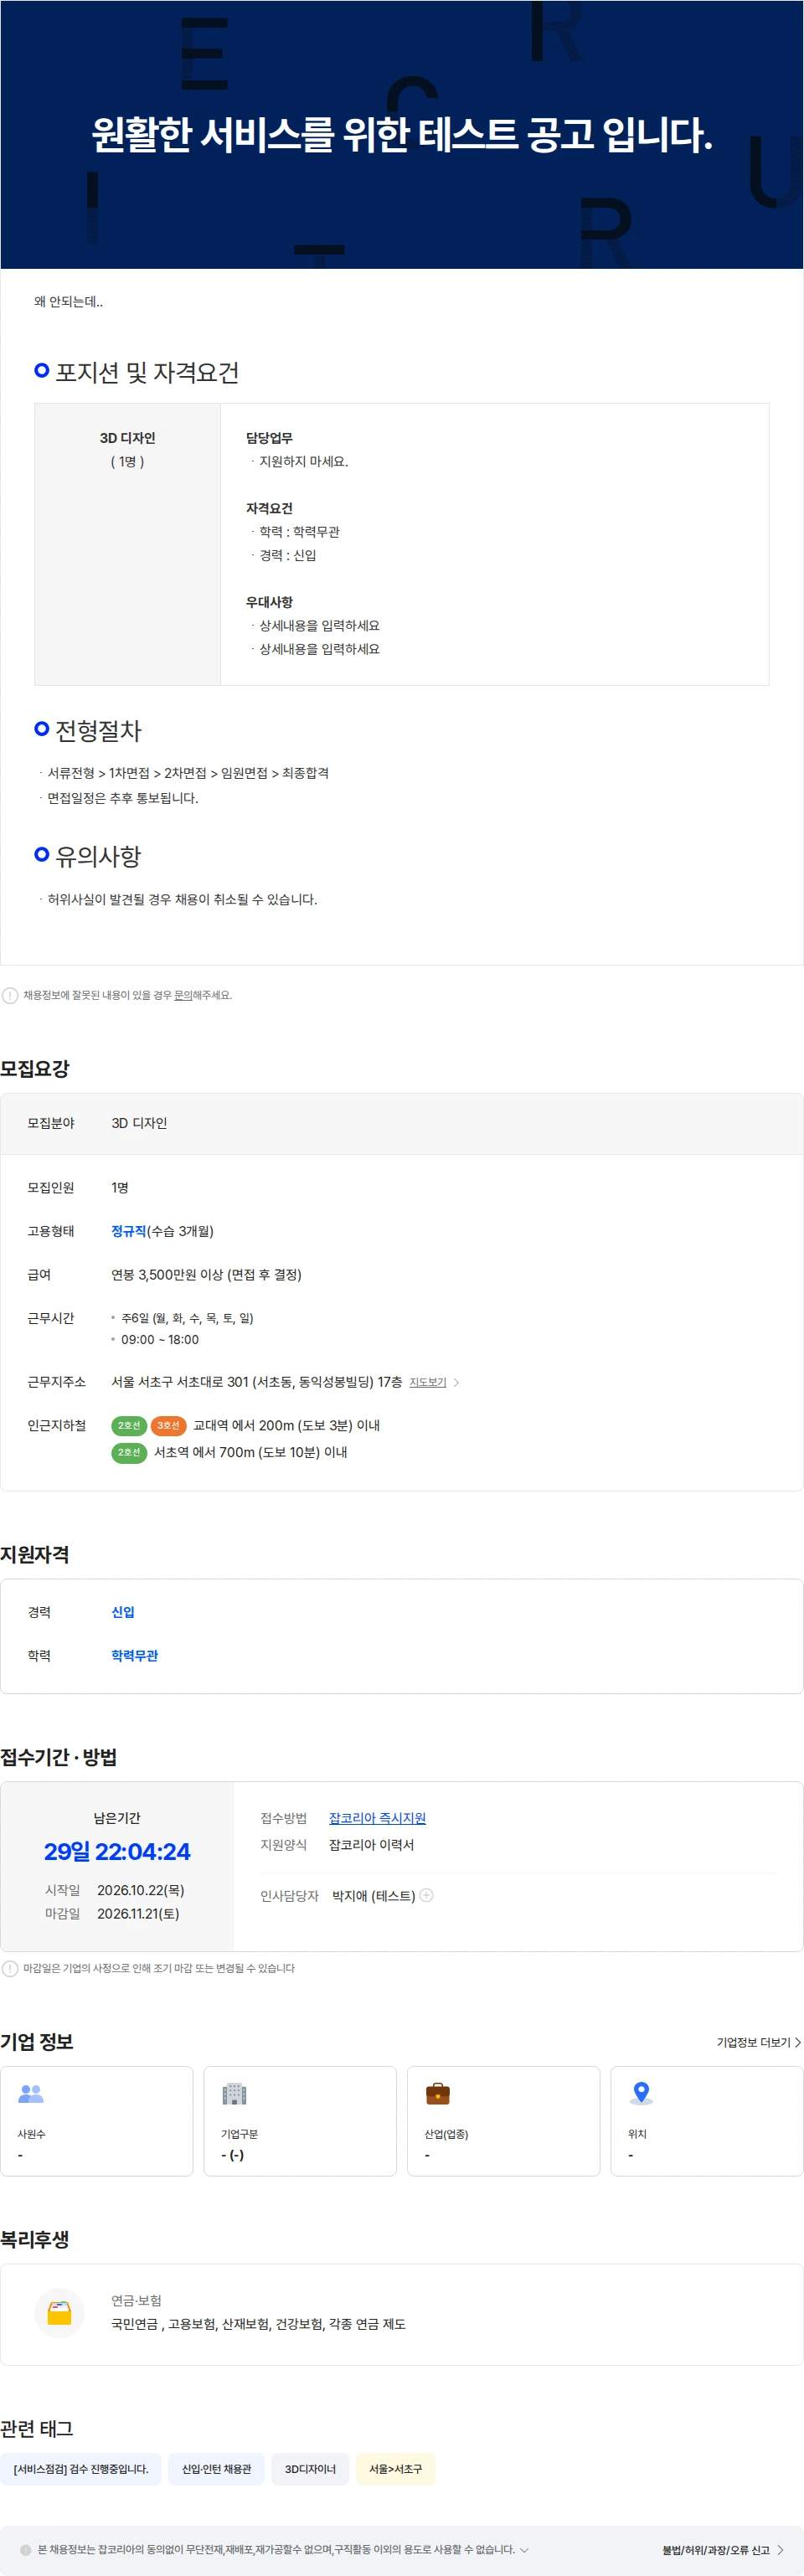Click the 신입 career link
The height and width of the screenshot is (2576, 804).
tap(123, 1612)
